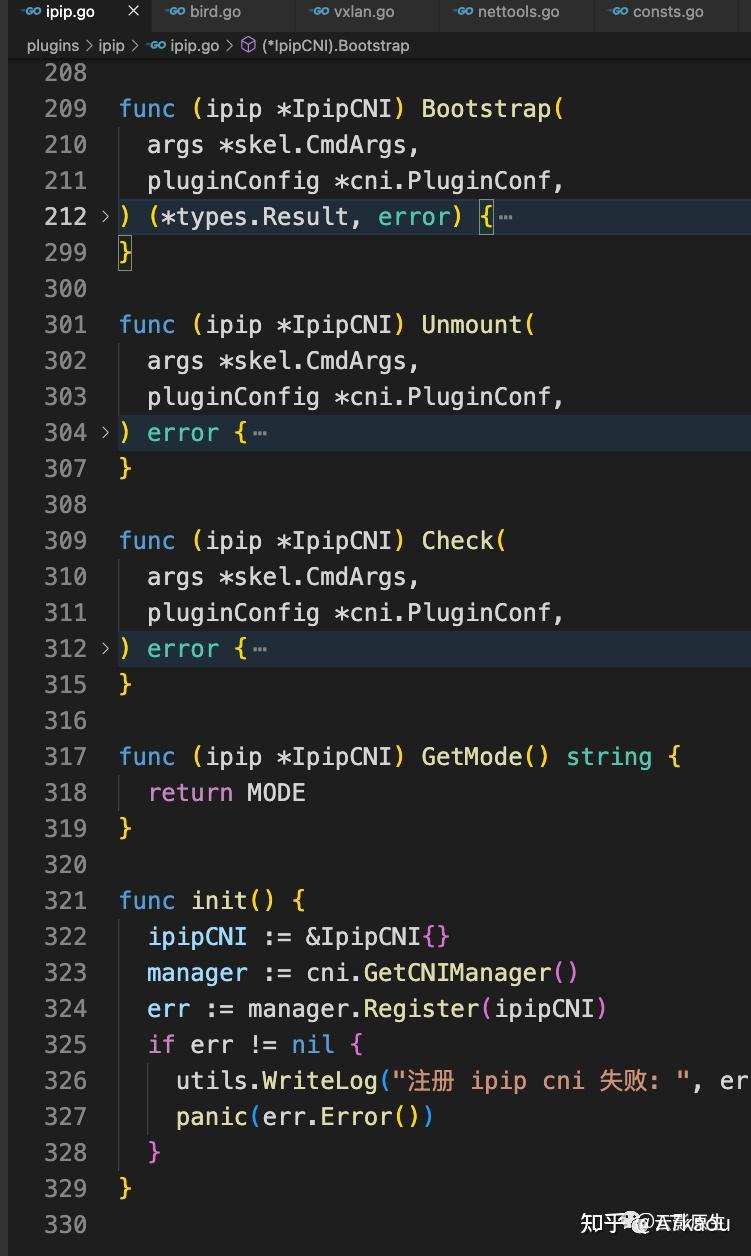Click the Go file icon on nettools.go tab
Image resolution: width=751 pixels, height=1256 pixels.
pos(463,12)
